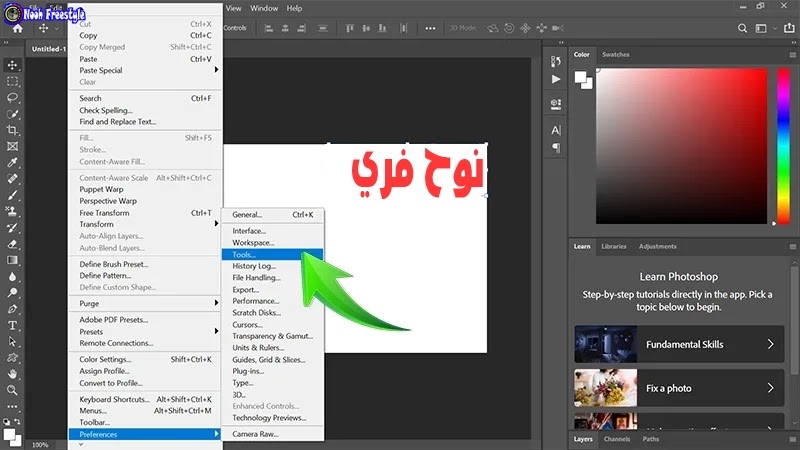Open Fix a photo tutorial chevron

[x=770, y=388]
